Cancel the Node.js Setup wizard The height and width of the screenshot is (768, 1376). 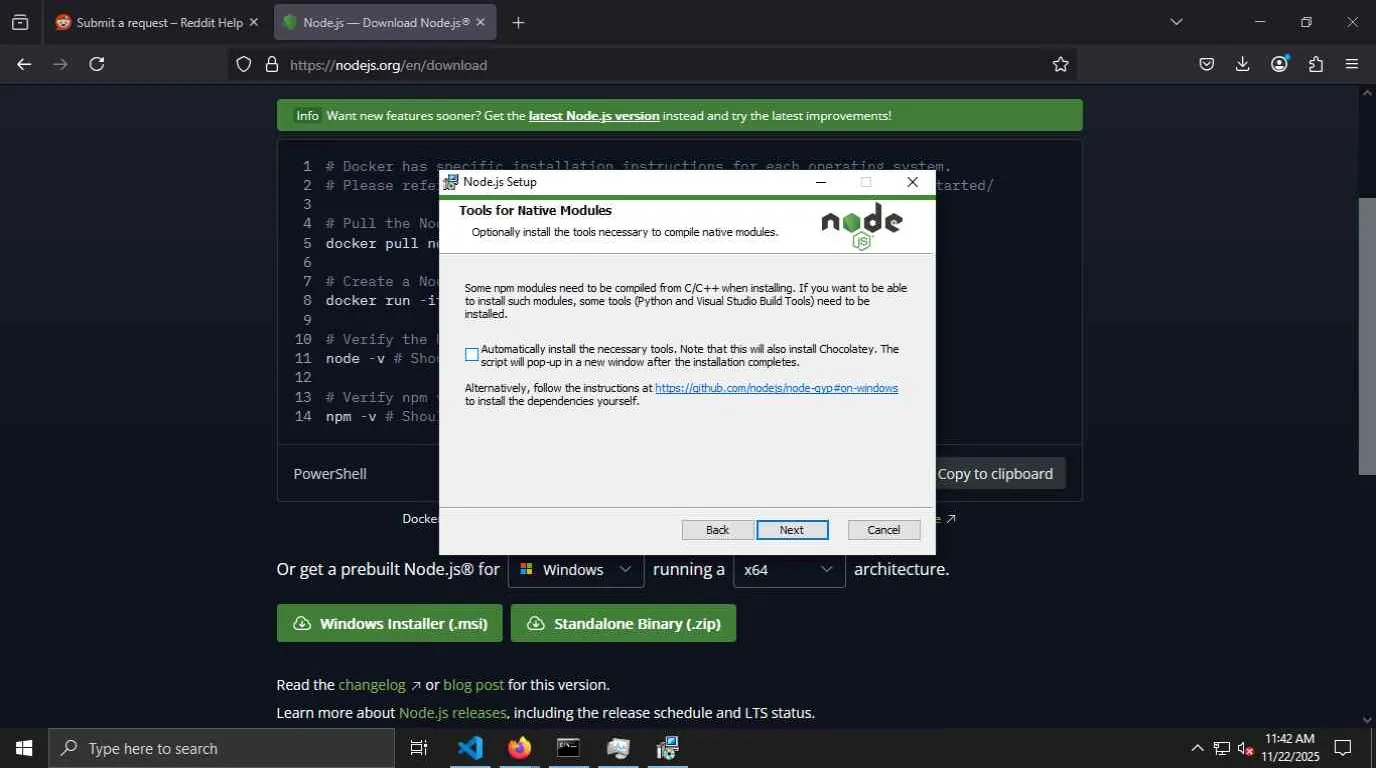tap(884, 530)
